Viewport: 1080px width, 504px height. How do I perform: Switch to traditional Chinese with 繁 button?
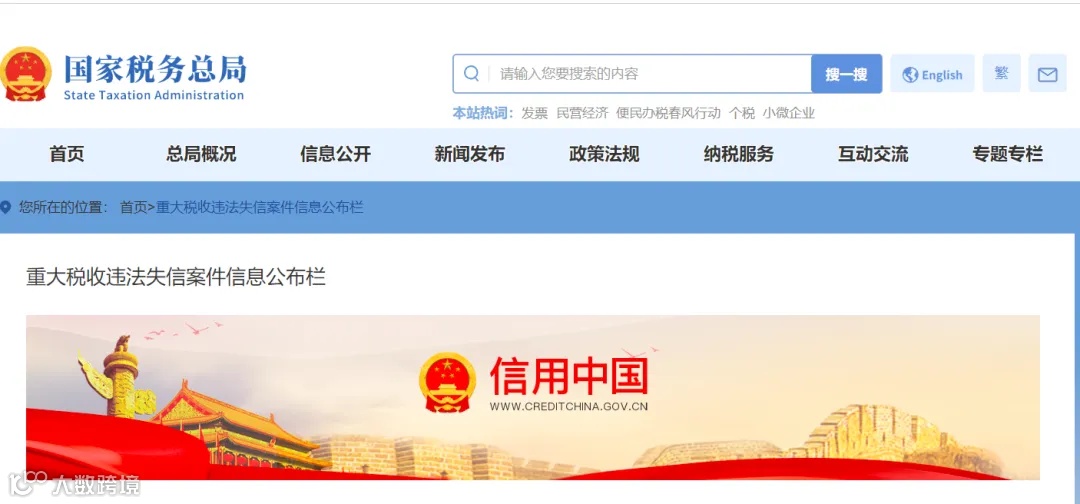point(1001,73)
